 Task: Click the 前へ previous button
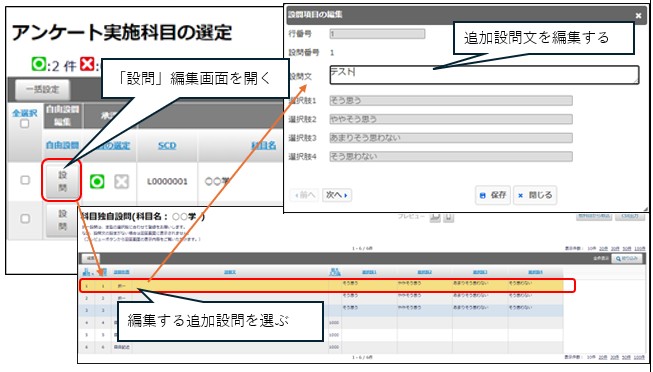click(x=305, y=195)
